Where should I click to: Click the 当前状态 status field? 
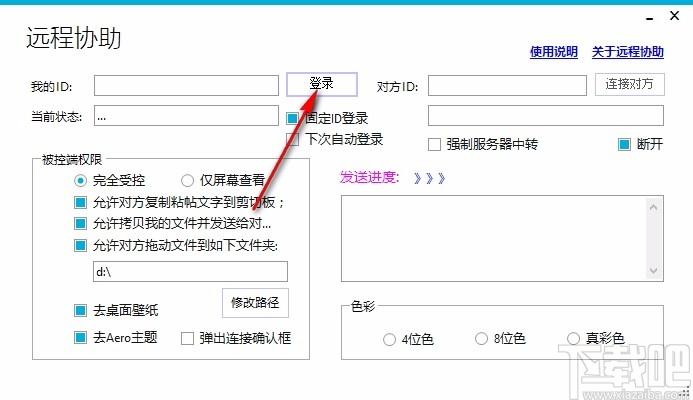(186, 116)
